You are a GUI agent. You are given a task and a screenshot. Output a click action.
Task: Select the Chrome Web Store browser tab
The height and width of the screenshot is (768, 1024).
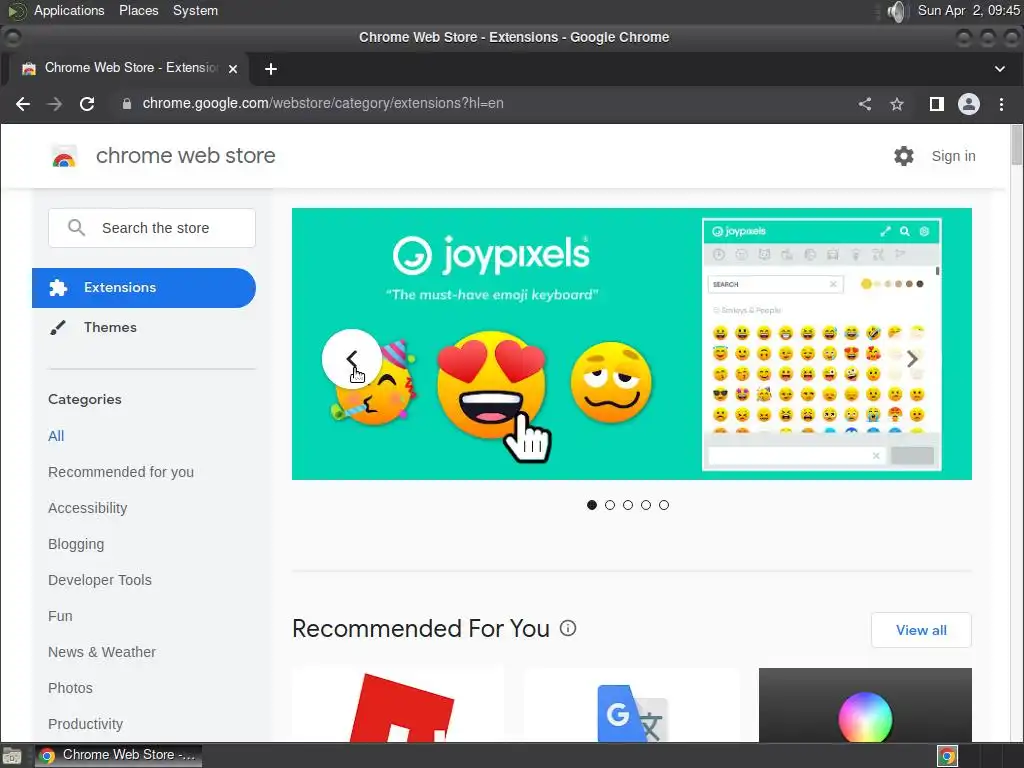(128, 68)
